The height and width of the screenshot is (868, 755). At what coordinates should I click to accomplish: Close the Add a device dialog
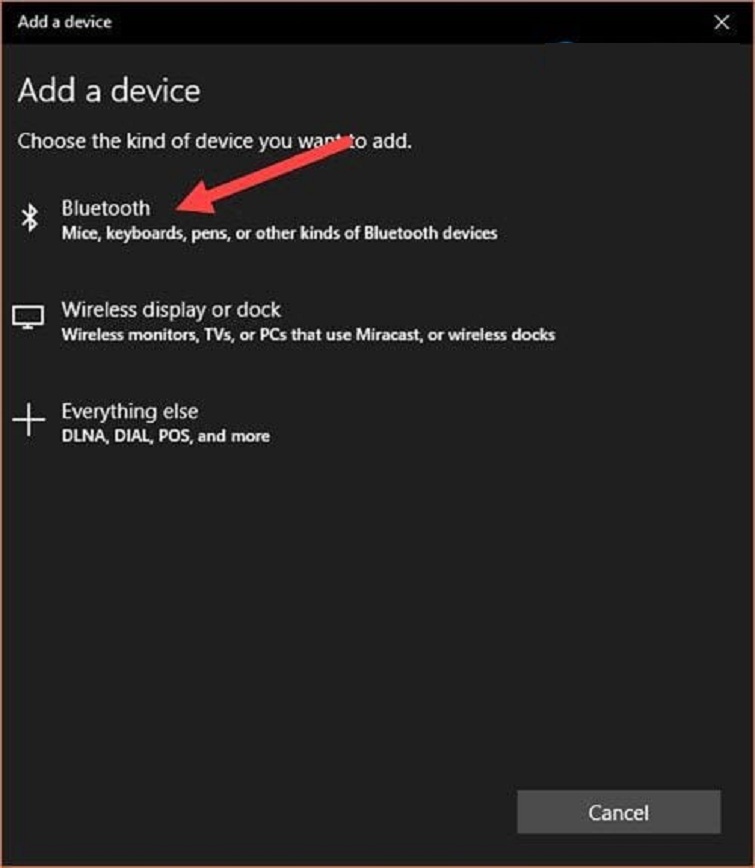721,22
